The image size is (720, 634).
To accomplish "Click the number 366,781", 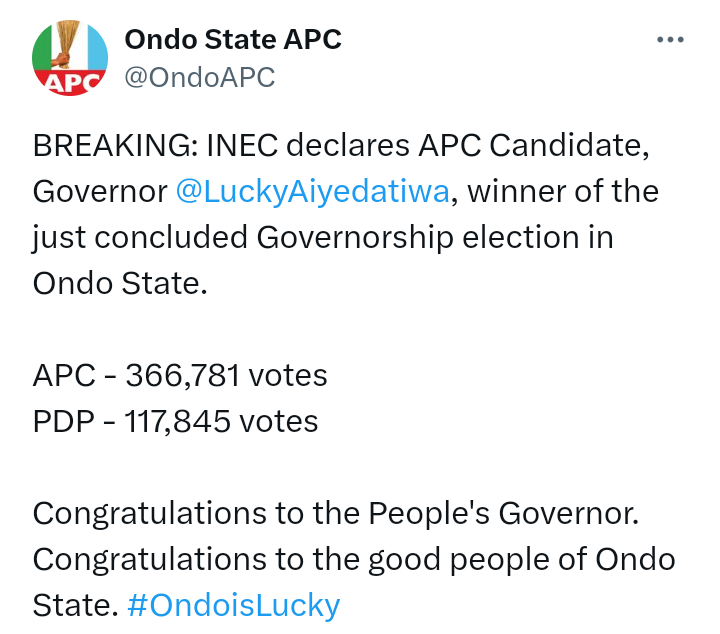I will pyautogui.click(x=182, y=375).
